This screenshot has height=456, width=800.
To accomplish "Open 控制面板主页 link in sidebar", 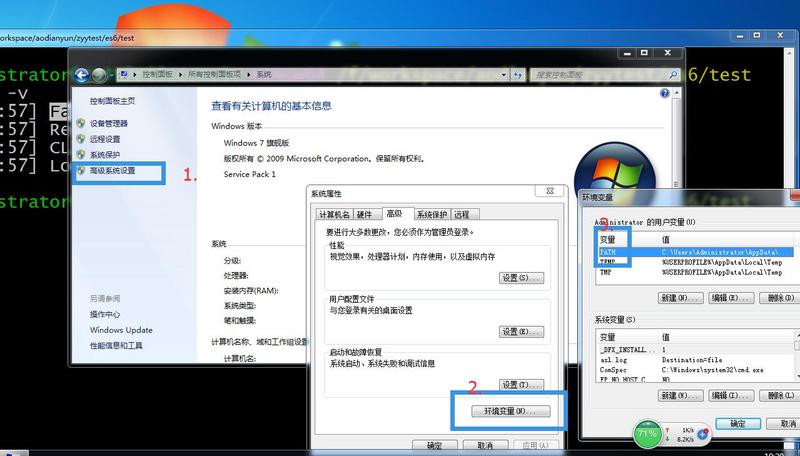I will pos(112,101).
